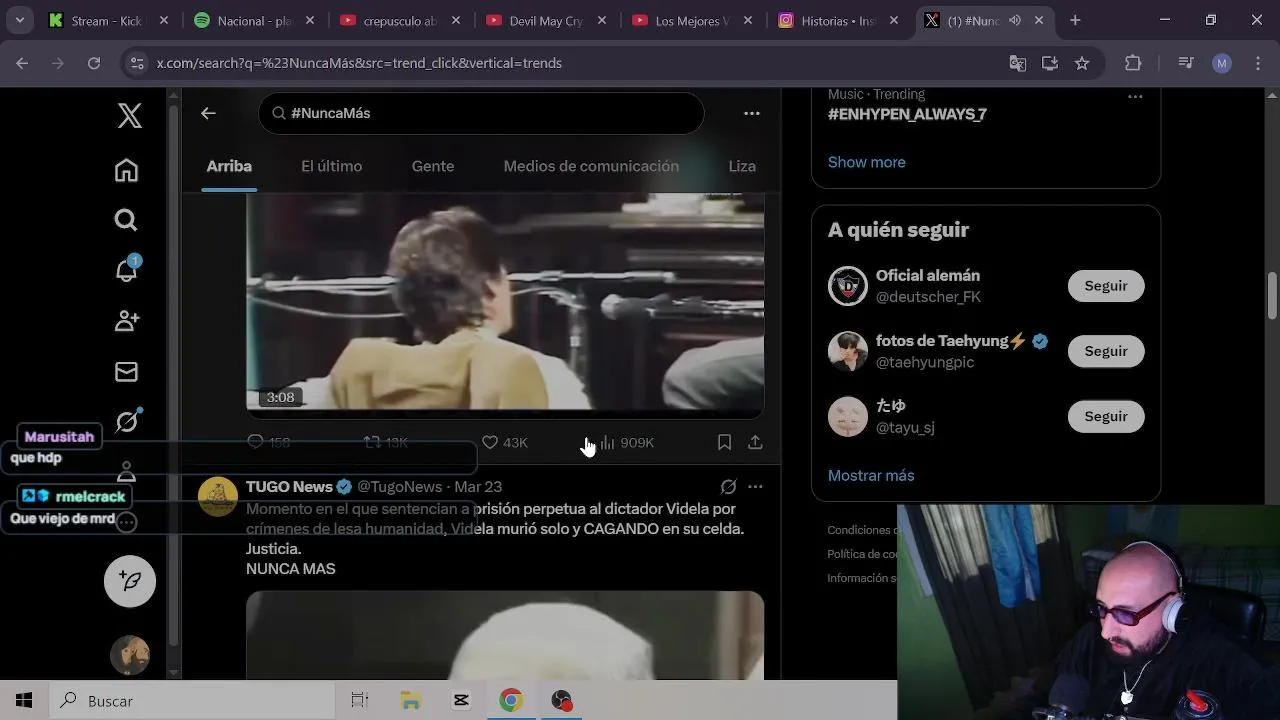Open Windows Start menu
Viewport: 1280px width, 720px height.
click(x=23, y=701)
